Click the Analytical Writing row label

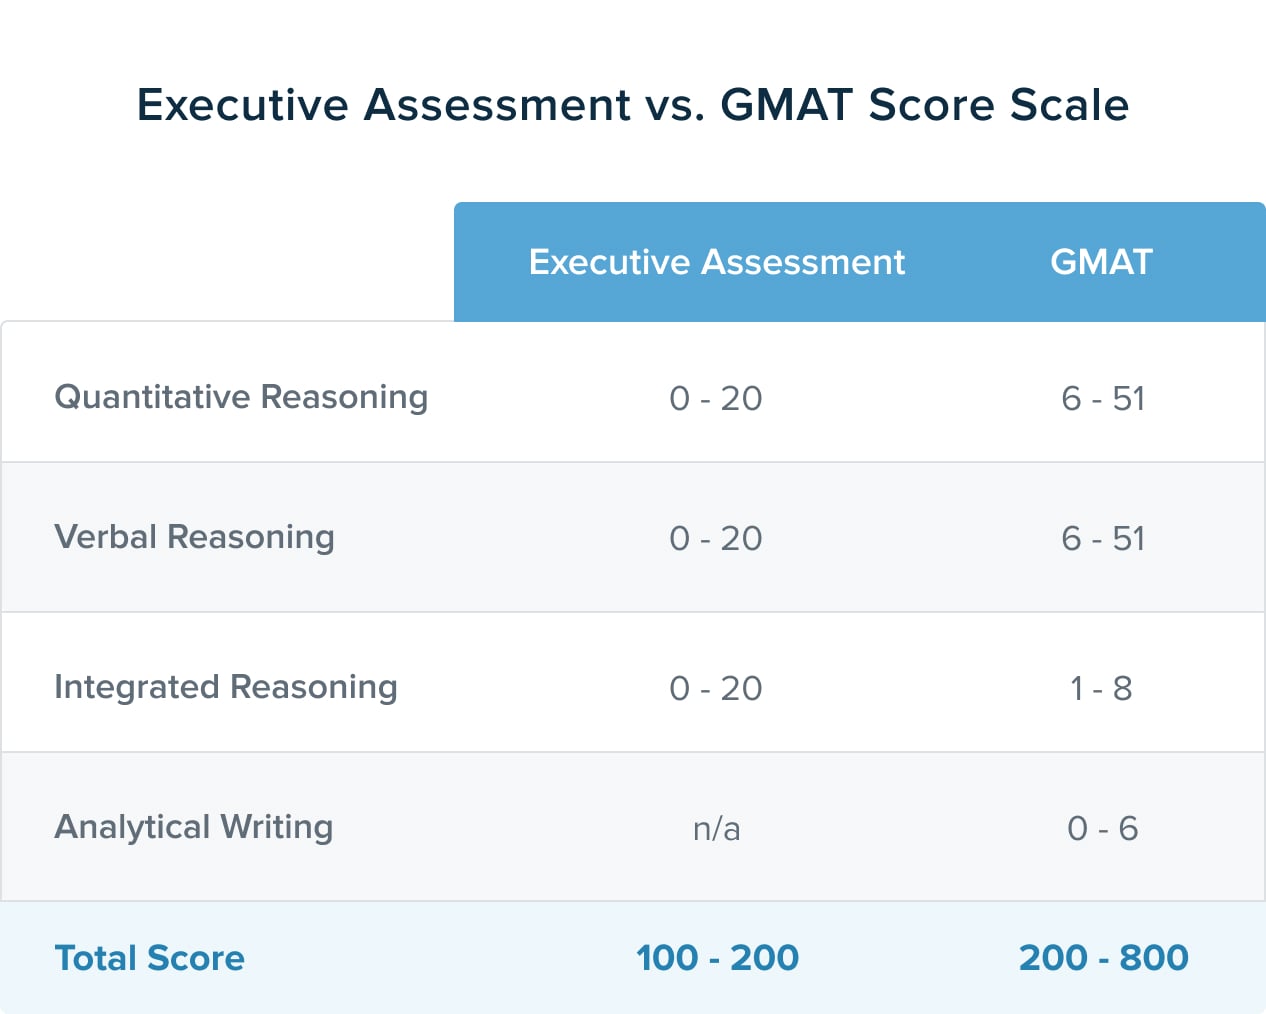pos(194,827)
